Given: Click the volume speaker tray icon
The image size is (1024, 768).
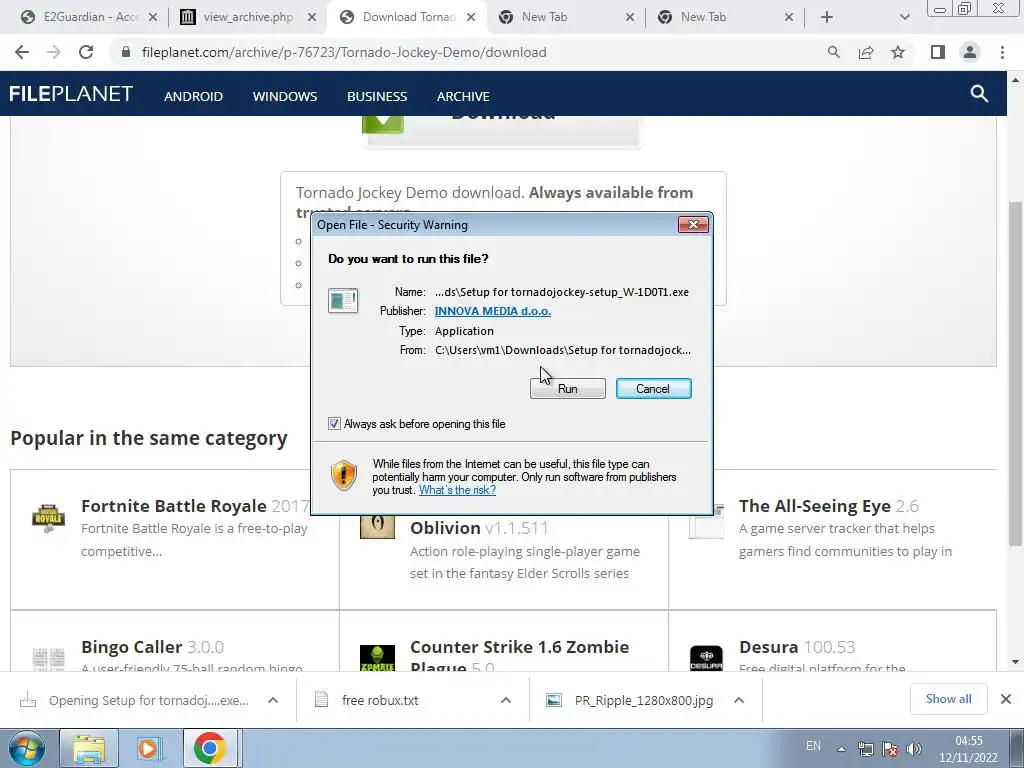Looking at the screenshot, I should point(914,749).
